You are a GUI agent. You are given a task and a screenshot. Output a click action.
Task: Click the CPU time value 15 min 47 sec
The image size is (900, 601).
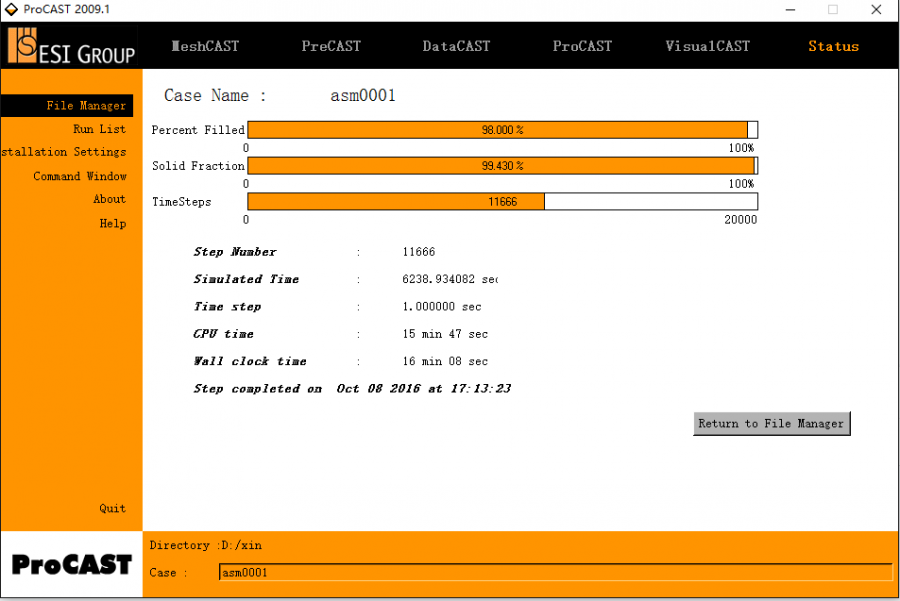coord(445,334)
